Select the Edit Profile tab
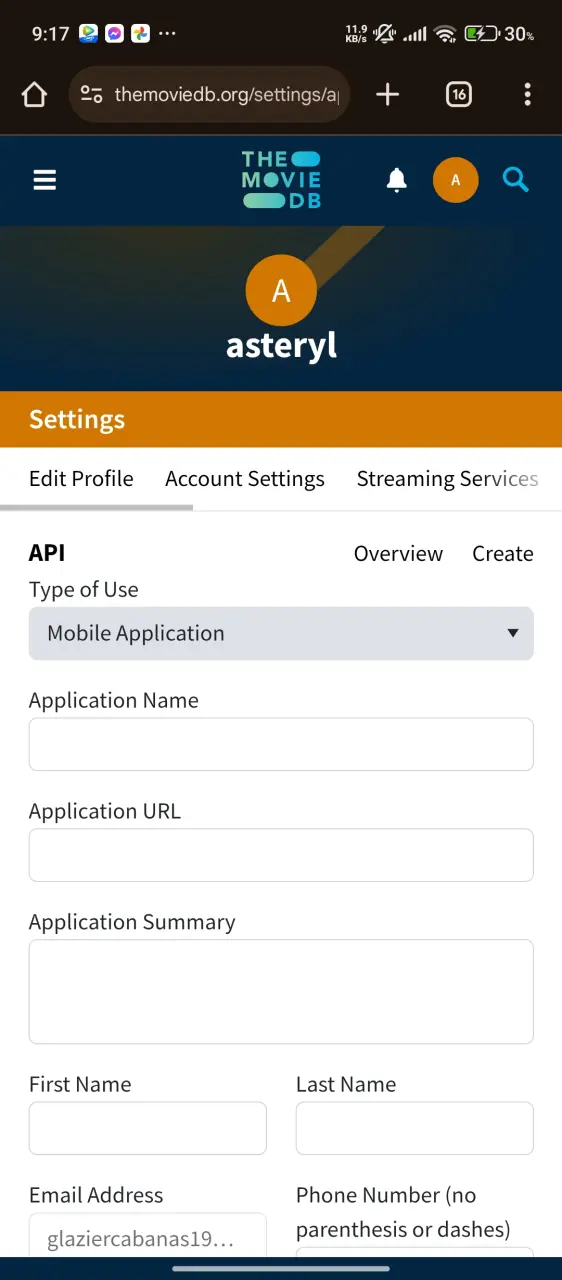 point(81,479)
